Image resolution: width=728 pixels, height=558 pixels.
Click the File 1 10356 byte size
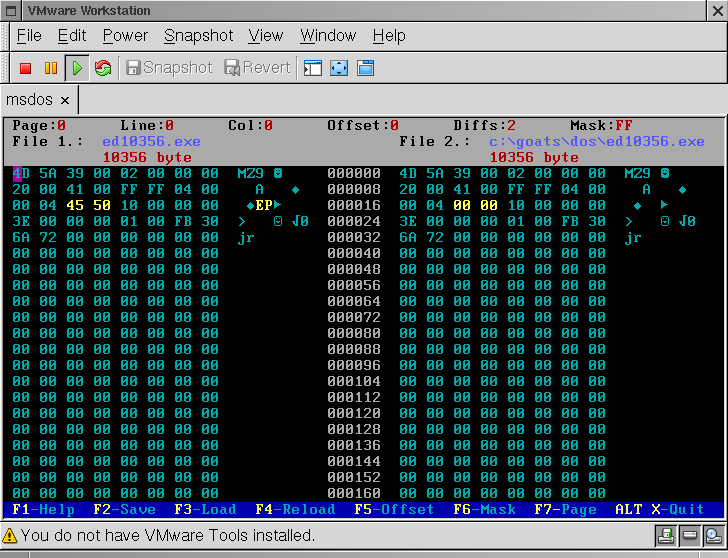pos(147,158)
